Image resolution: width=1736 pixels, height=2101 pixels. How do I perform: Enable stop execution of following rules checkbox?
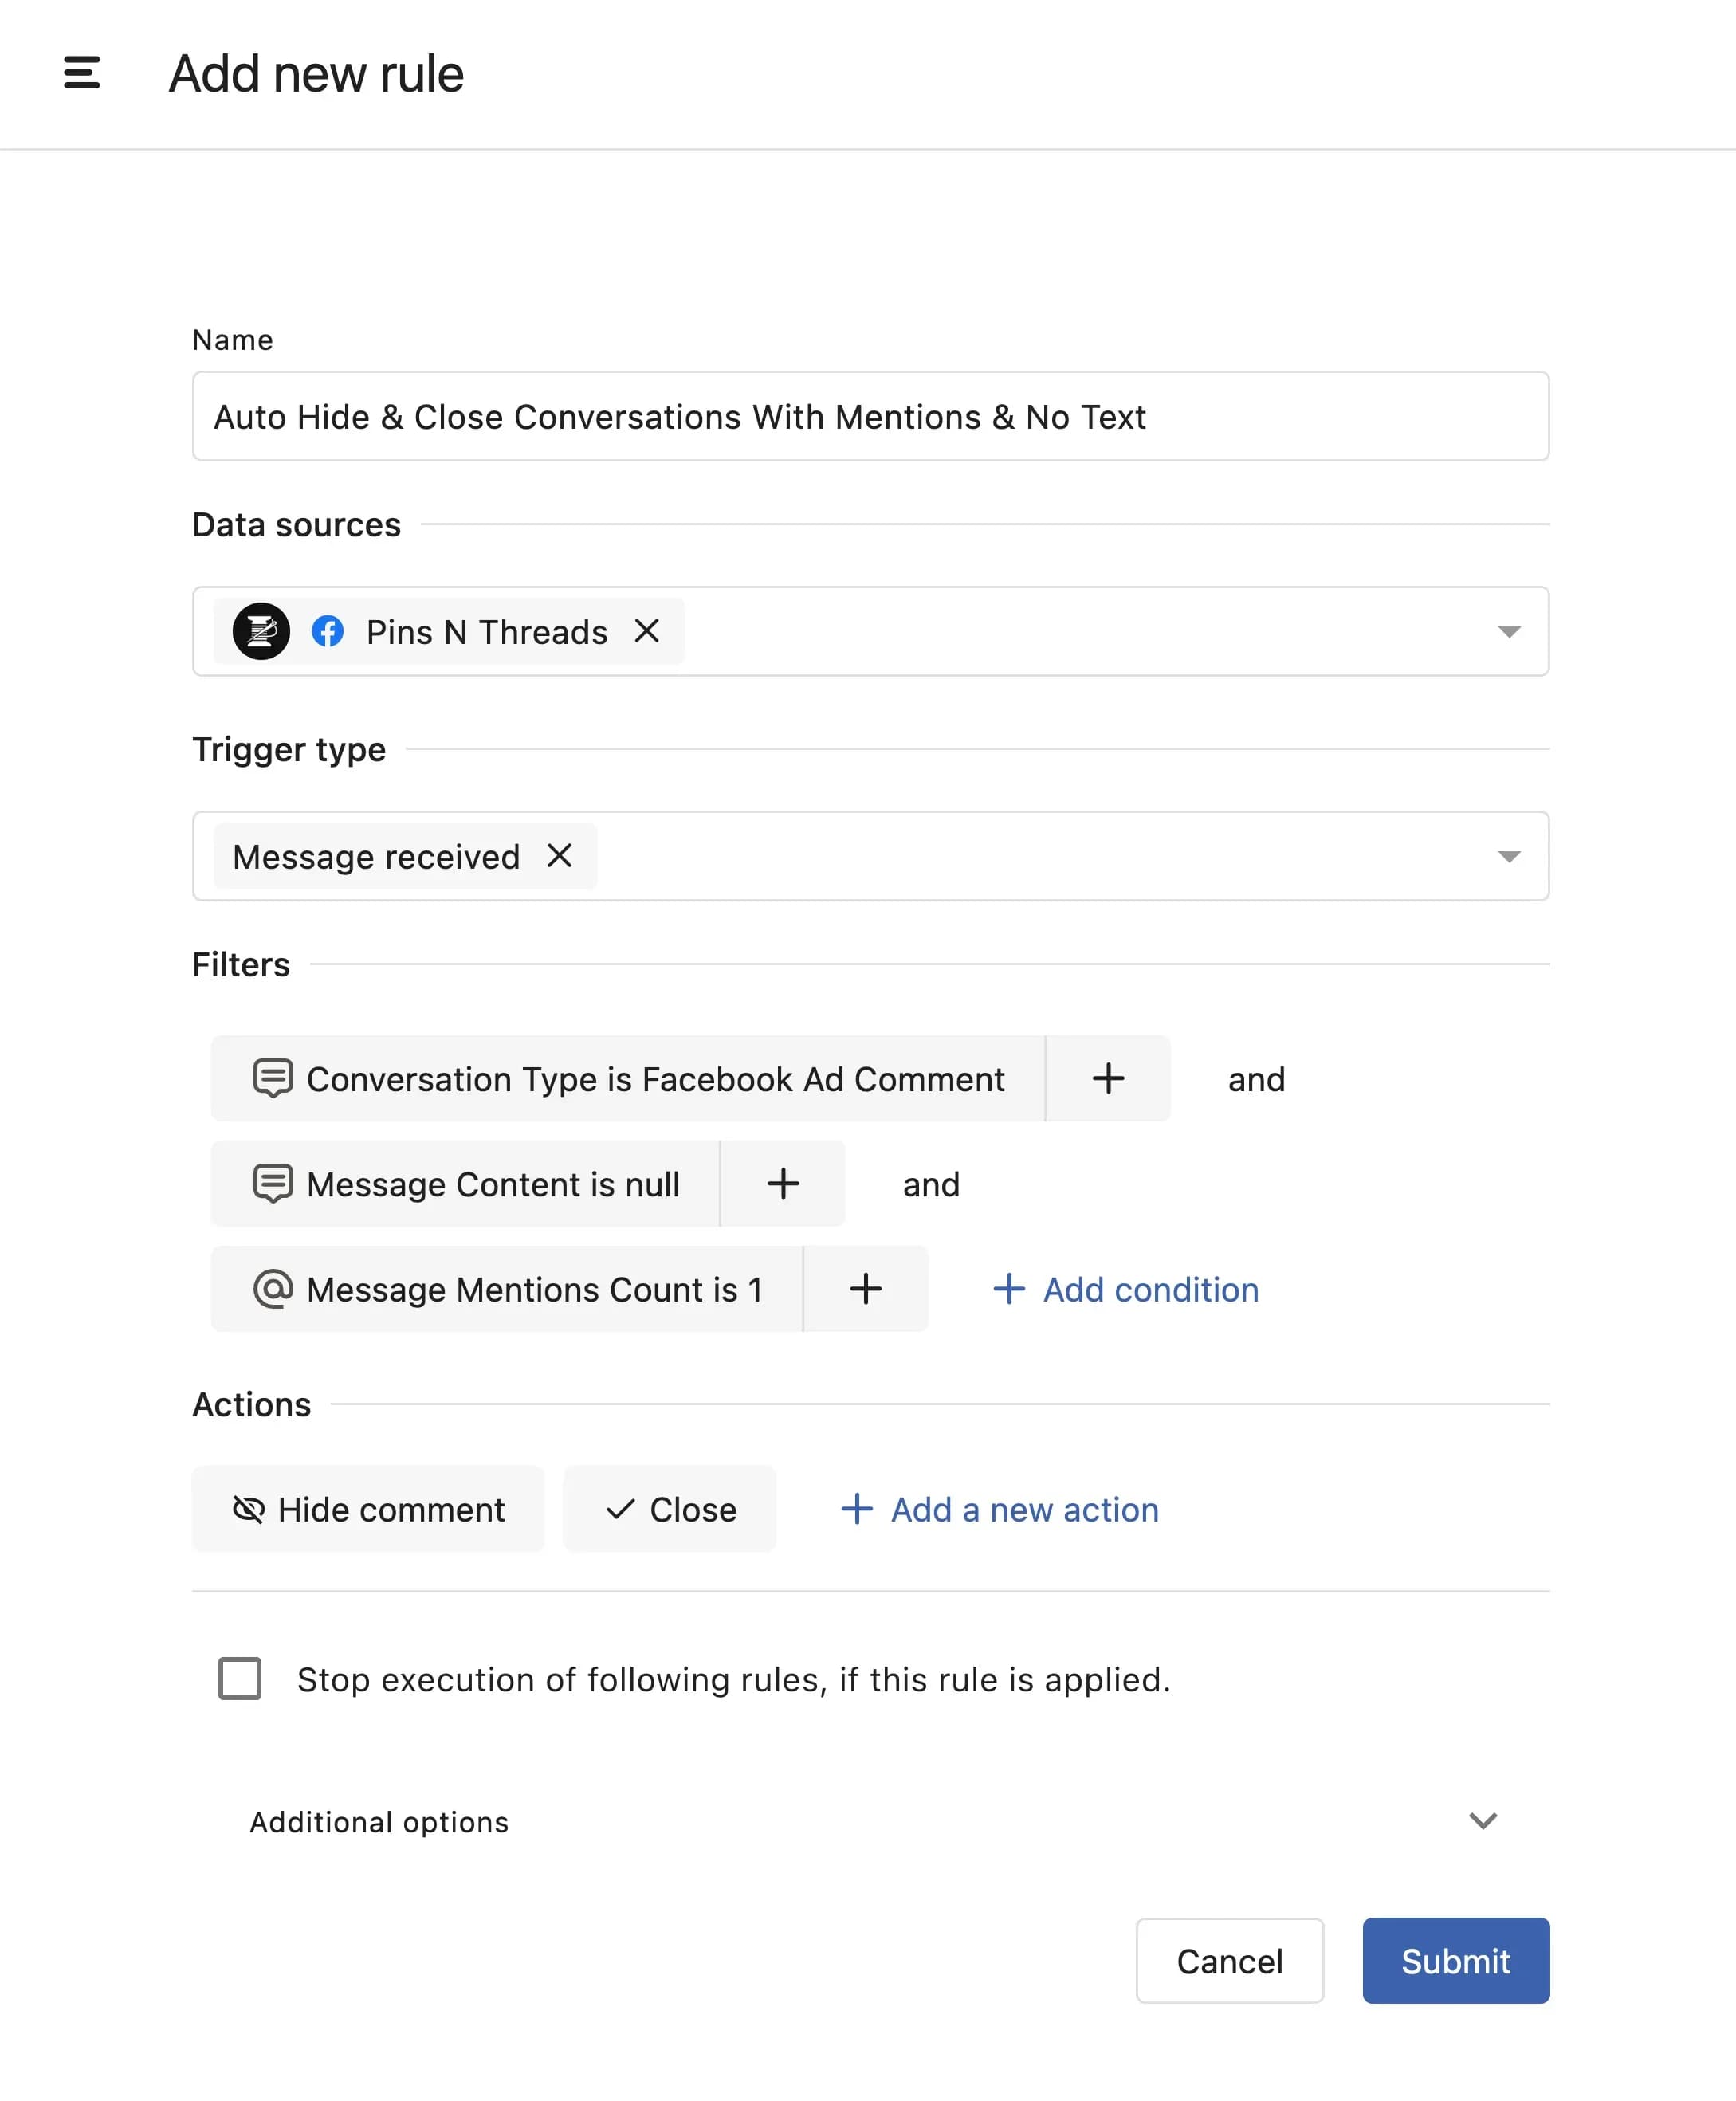tap(240, 1679)
